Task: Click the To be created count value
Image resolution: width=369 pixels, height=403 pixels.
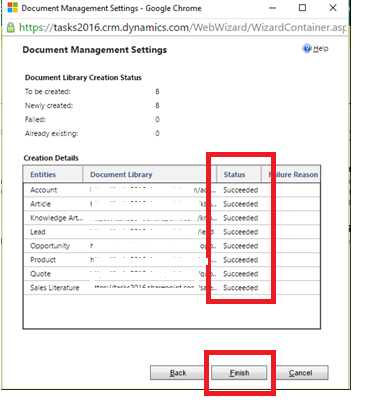Action: [x=157, y=92]
